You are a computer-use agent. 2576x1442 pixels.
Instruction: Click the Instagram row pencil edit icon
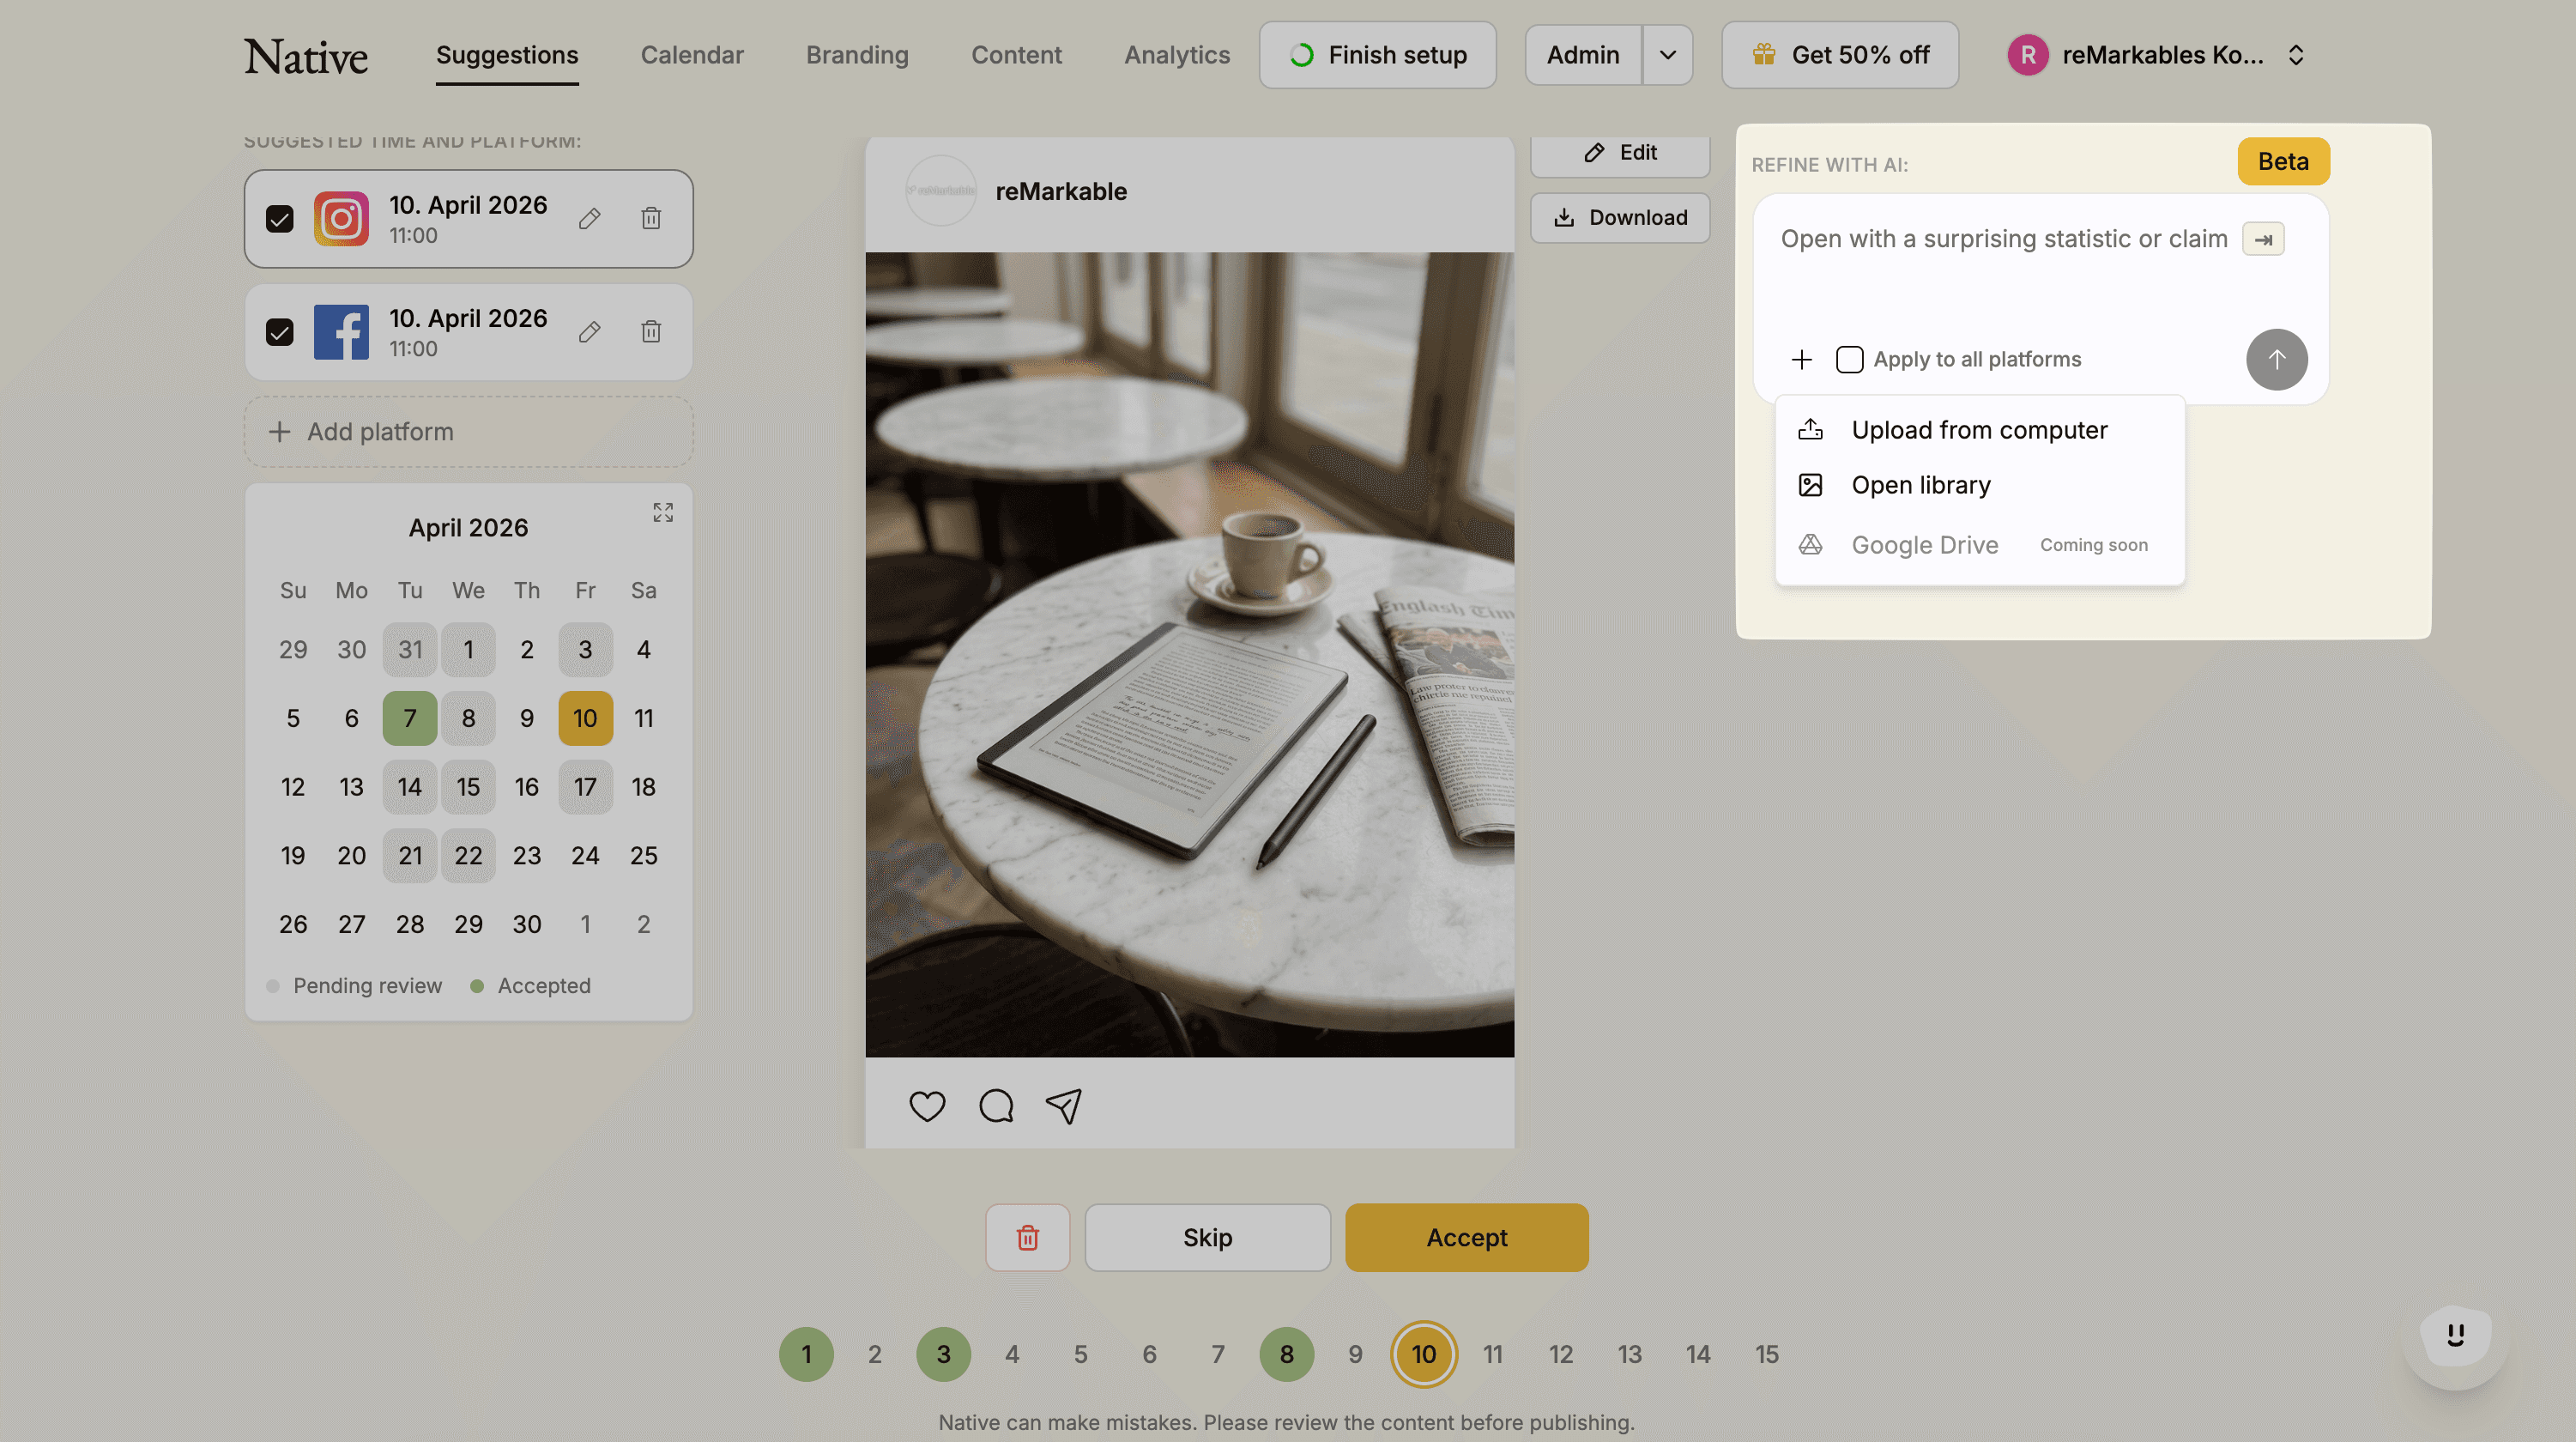click(x=589, y=218)
